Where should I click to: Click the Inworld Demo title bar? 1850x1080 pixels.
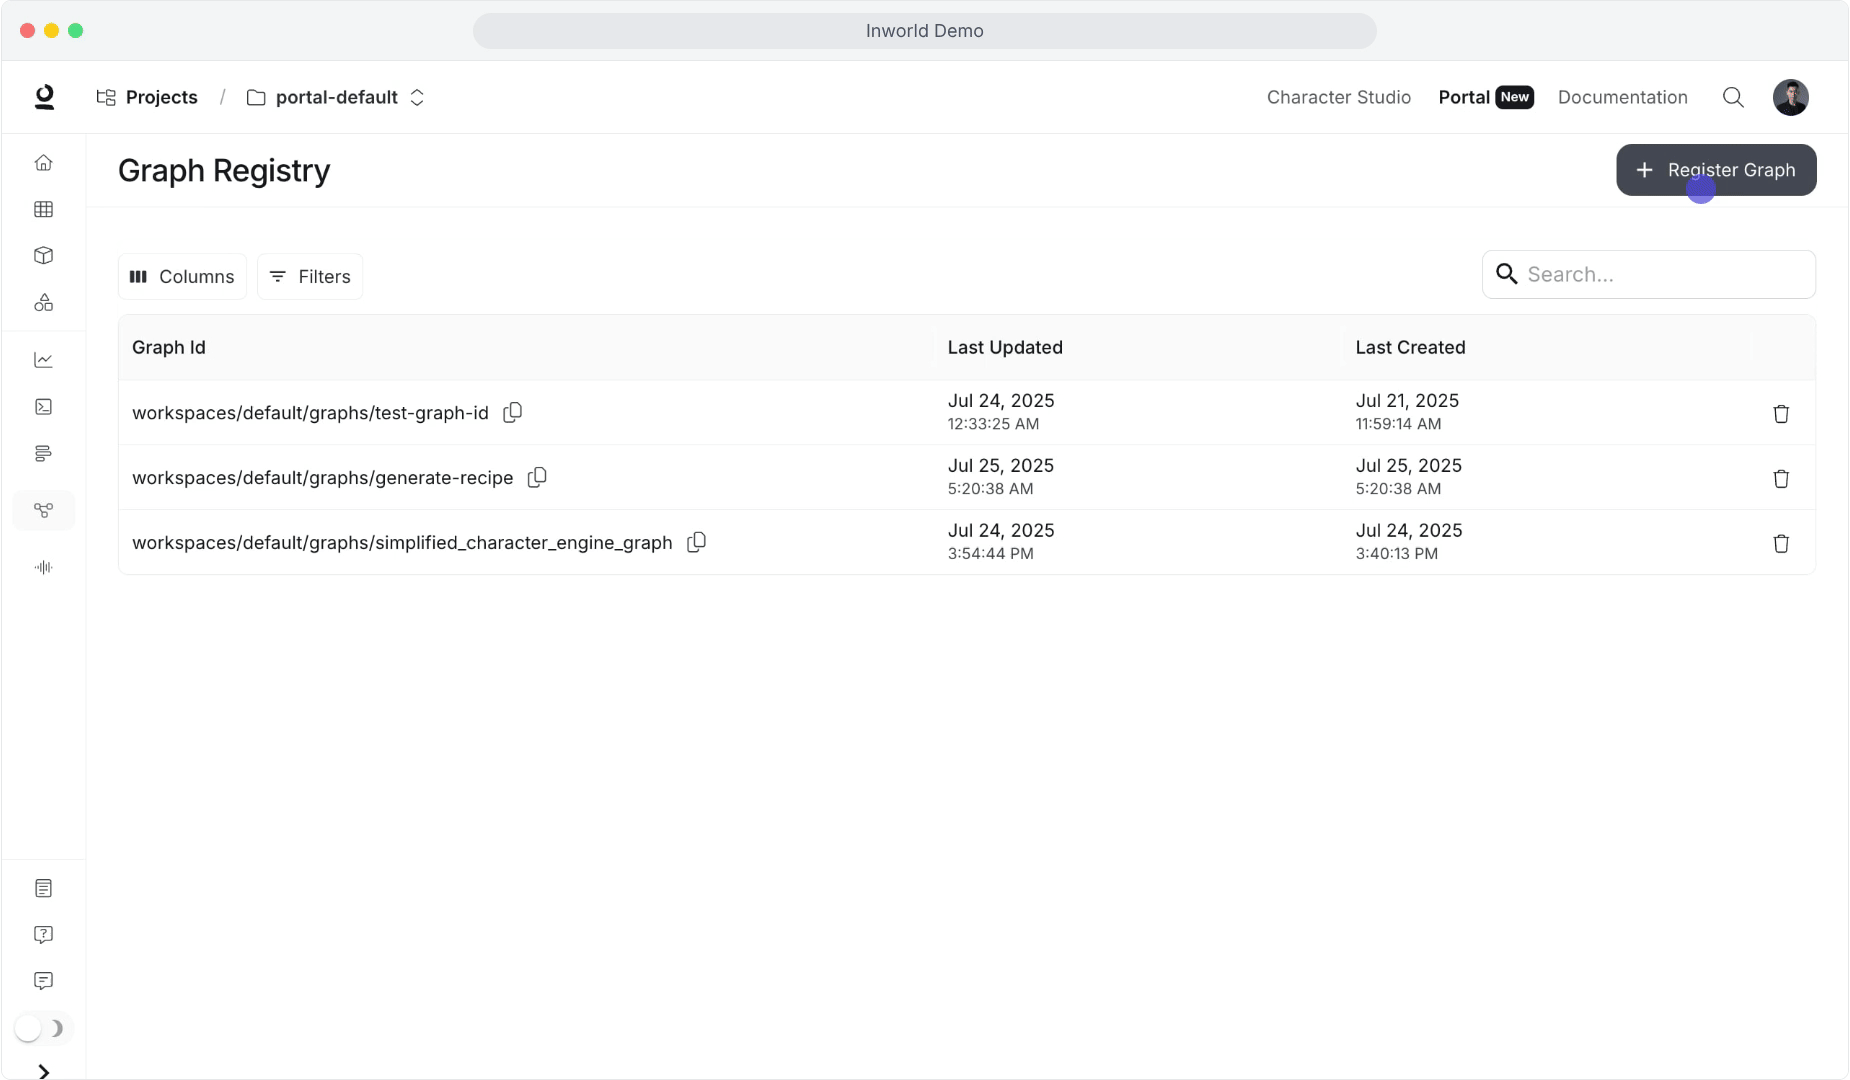[x=924, y=31]
